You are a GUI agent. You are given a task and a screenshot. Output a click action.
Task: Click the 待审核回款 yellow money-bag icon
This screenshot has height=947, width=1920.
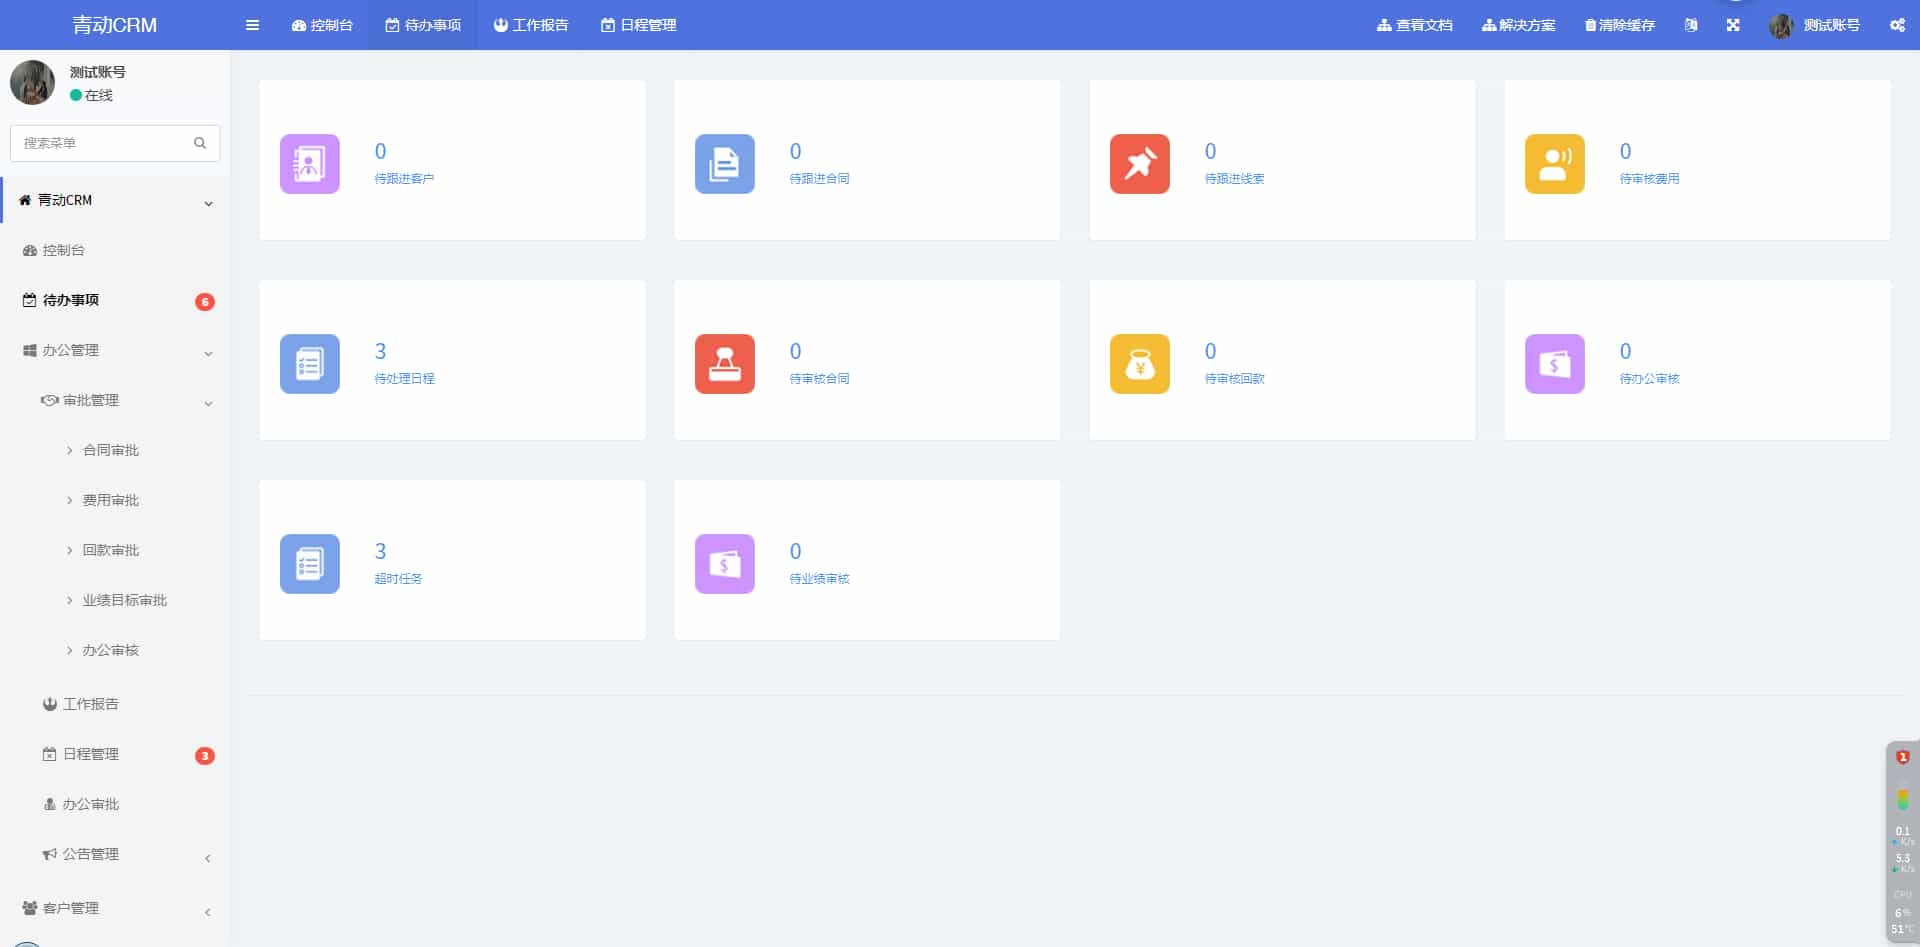(1140, 364)
